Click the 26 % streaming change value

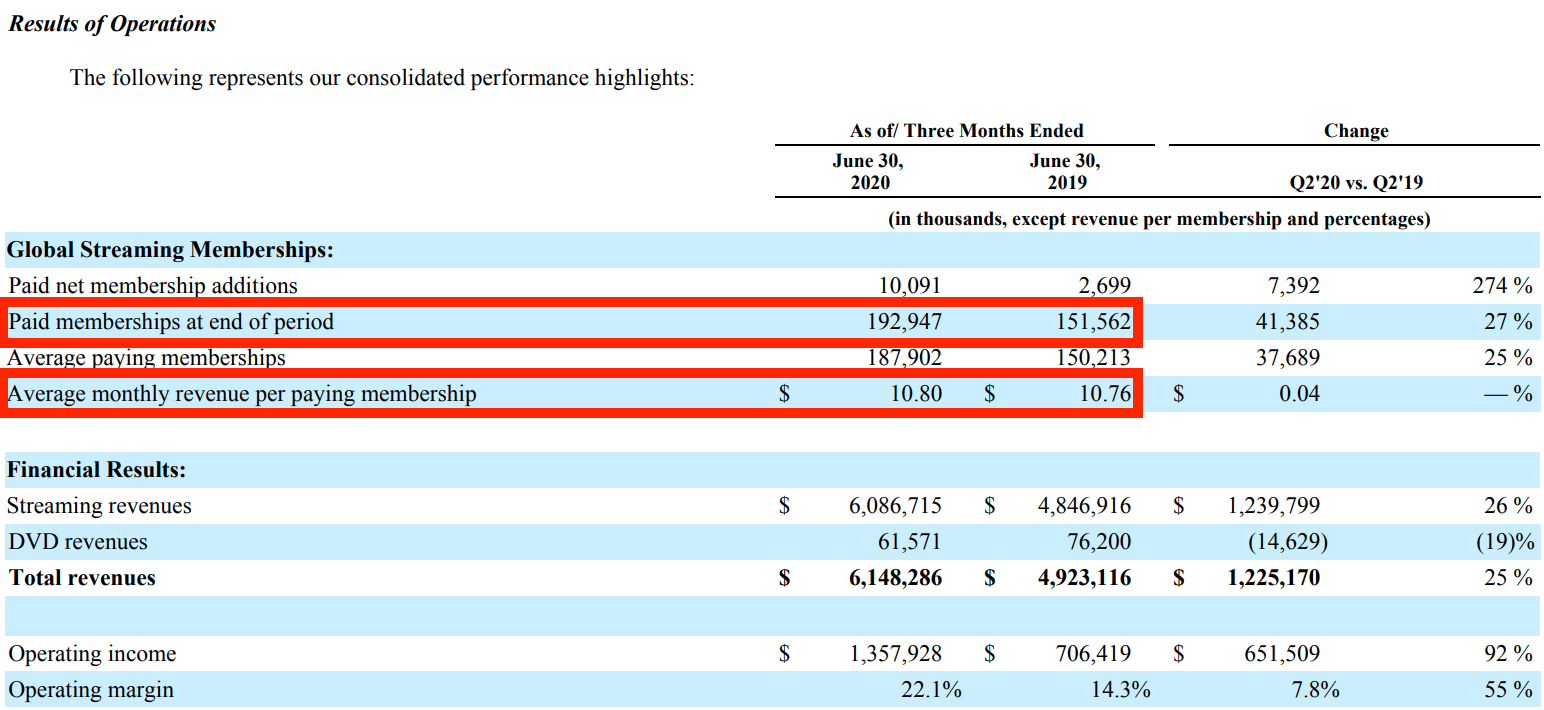tap(1508, 506)
